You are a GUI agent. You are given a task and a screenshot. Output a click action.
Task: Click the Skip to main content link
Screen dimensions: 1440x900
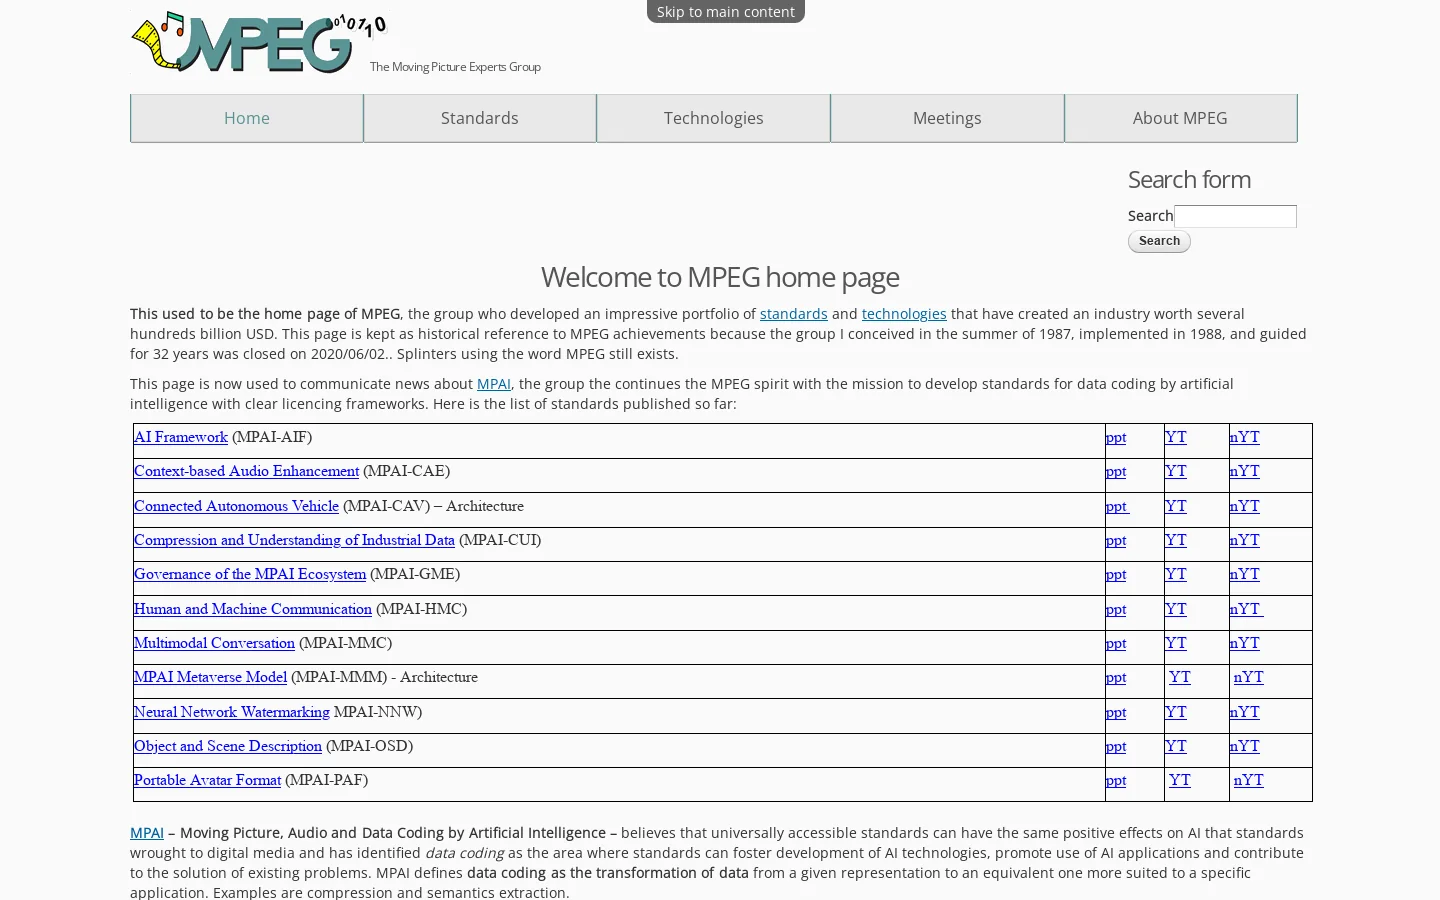pos(726,11)
